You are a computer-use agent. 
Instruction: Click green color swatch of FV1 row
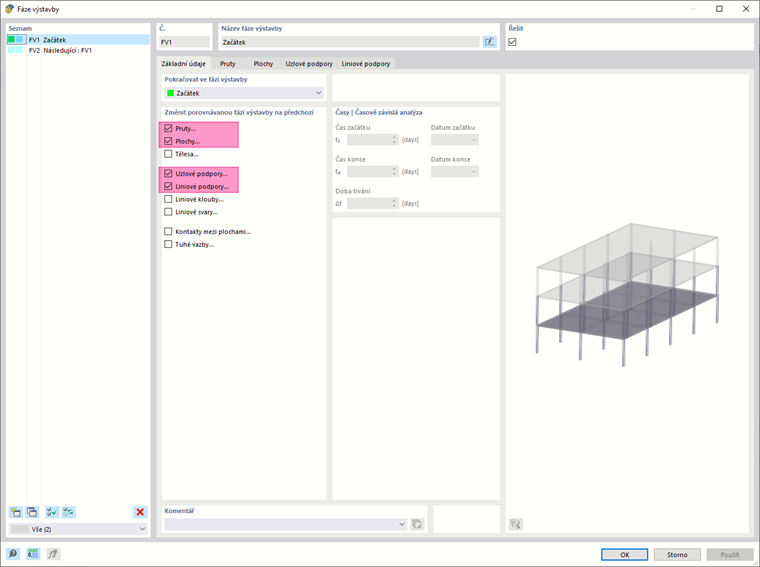tap(12, 40)
